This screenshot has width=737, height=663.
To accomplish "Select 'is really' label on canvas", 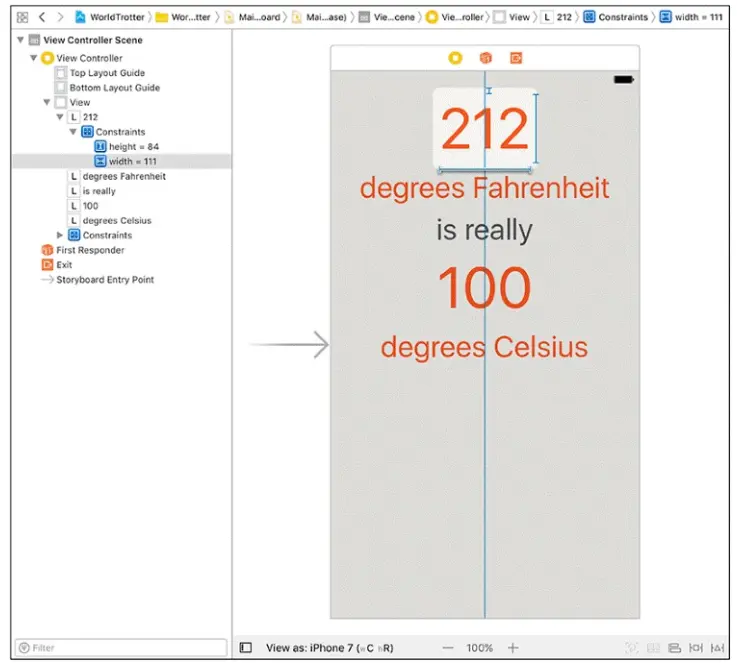I will point(485,230).
